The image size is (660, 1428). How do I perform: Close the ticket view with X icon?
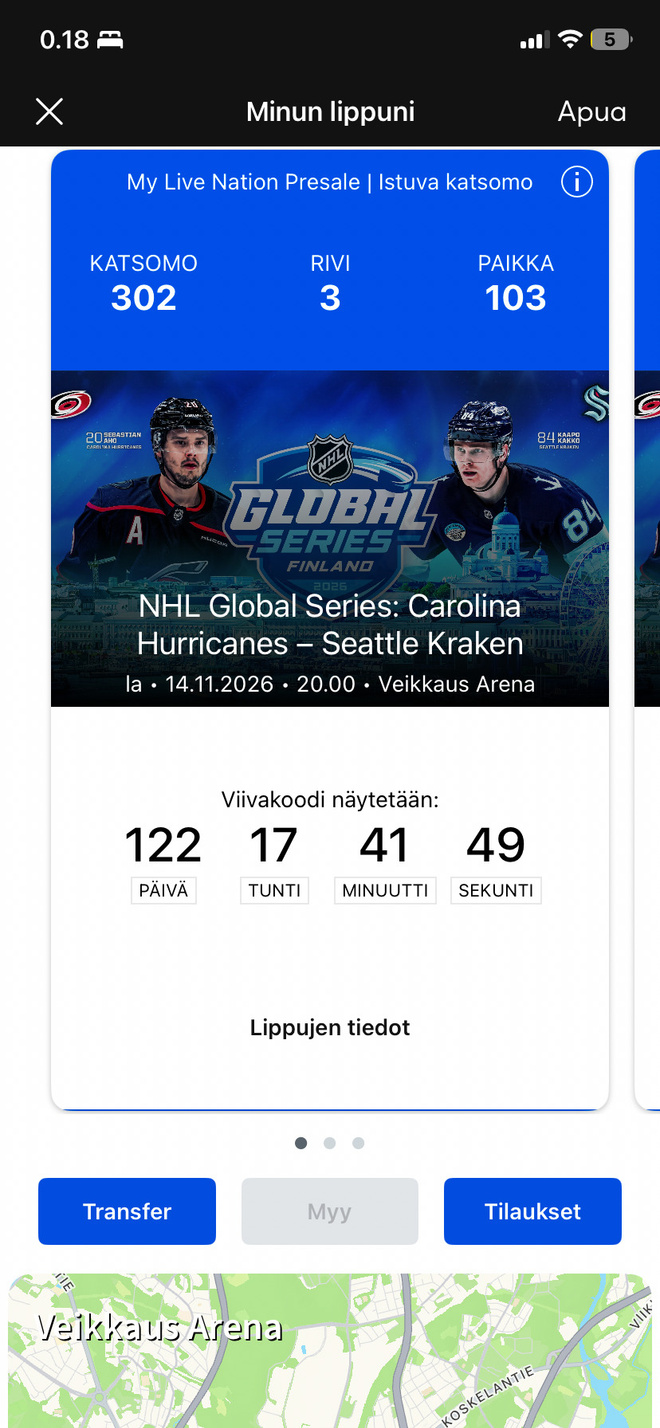coord(49,112)
